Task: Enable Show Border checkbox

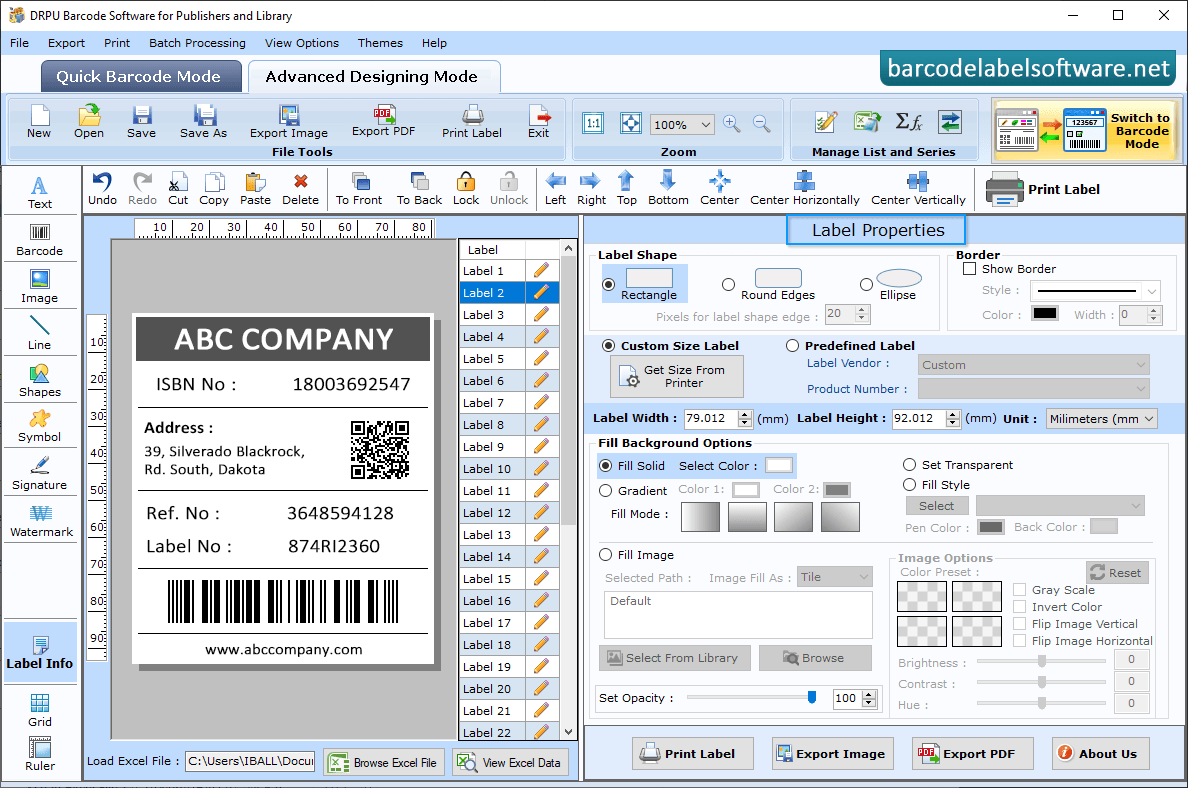Action: (x=969, y=269)
